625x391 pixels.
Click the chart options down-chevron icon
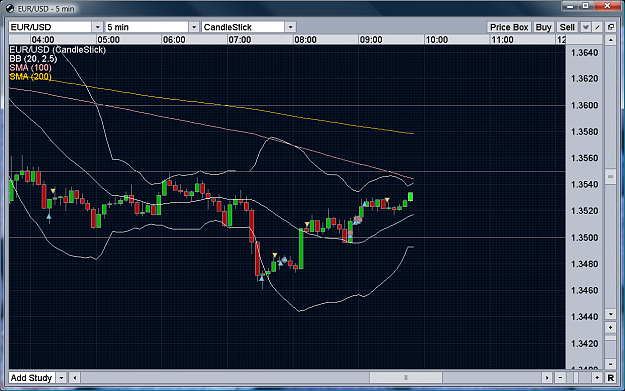[586, 27]
